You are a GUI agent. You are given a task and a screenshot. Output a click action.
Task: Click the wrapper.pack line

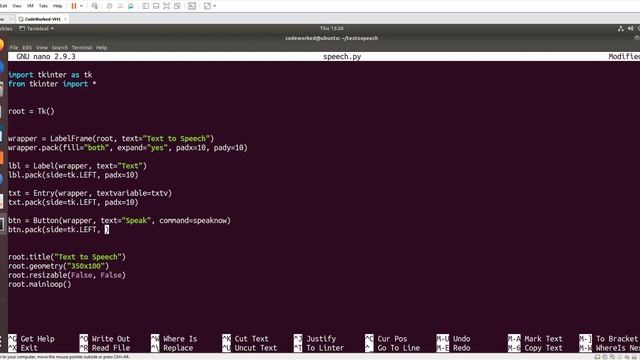click(128, 148)
